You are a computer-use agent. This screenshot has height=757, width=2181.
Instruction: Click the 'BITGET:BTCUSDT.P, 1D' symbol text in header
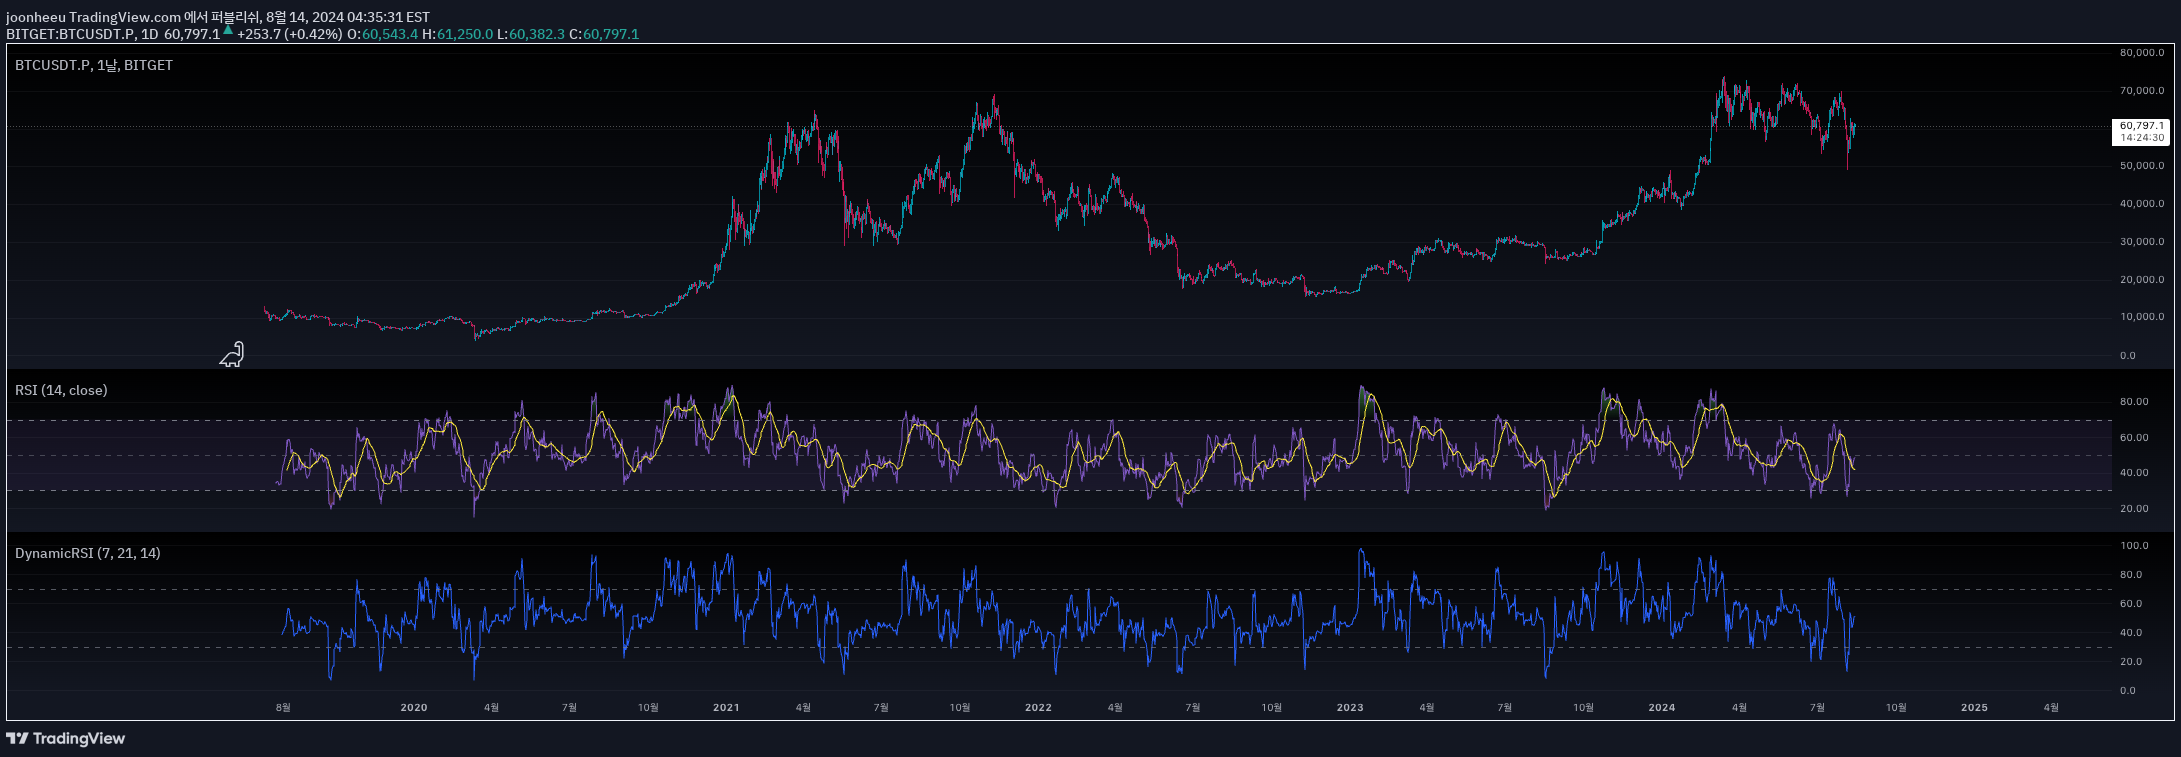(x=82, y=34)
